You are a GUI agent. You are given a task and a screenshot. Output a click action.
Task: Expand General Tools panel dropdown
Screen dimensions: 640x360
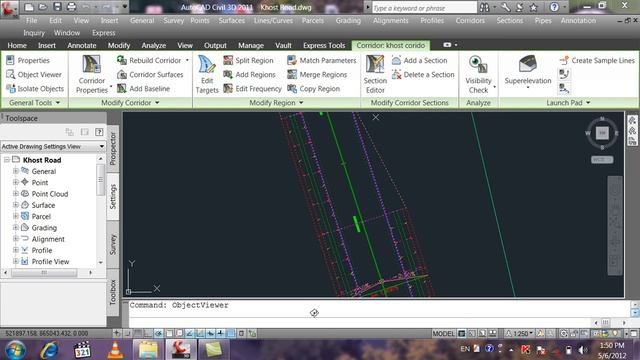pyautogui.click(x=58, y=103)
